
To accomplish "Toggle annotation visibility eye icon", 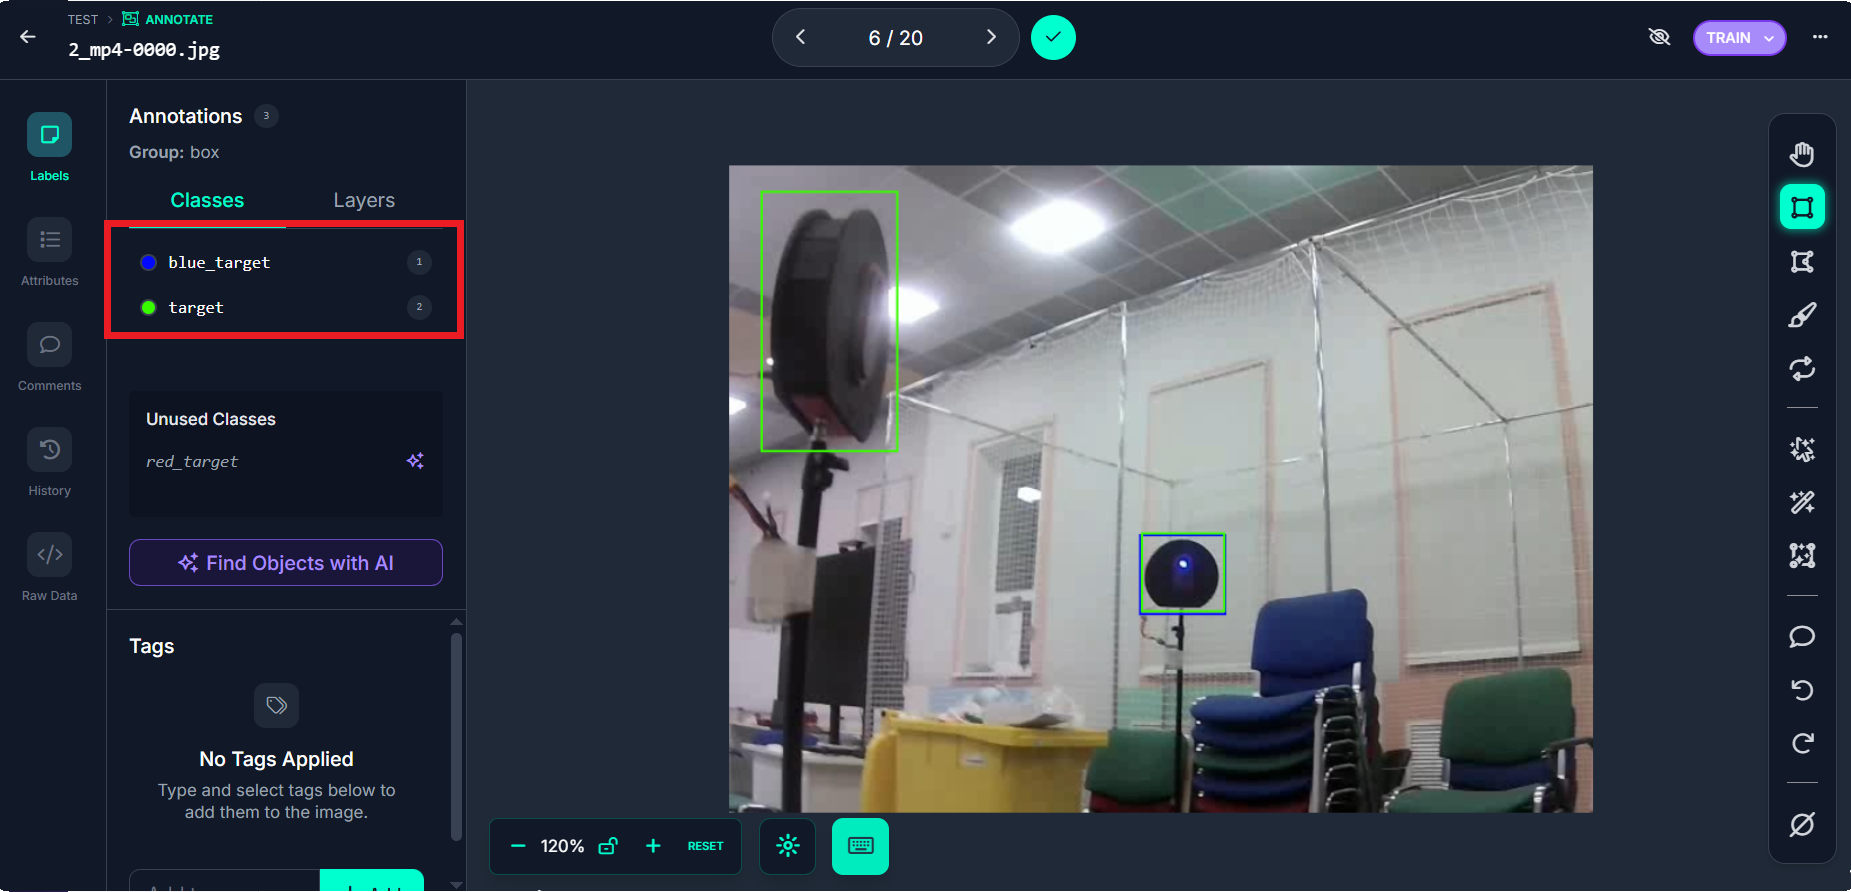I will click(x=1659, y=37).
